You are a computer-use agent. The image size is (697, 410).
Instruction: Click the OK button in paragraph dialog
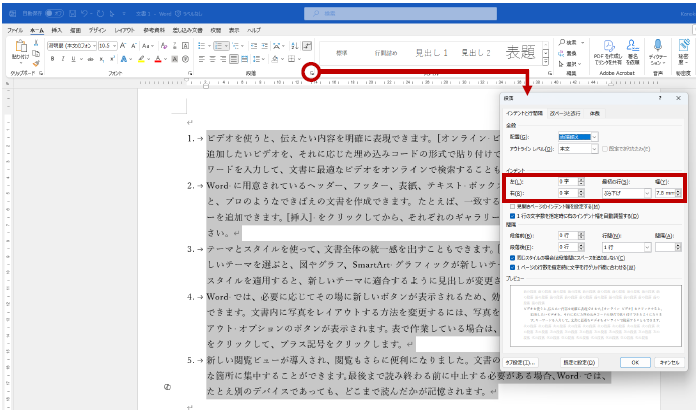coord(634,362)
